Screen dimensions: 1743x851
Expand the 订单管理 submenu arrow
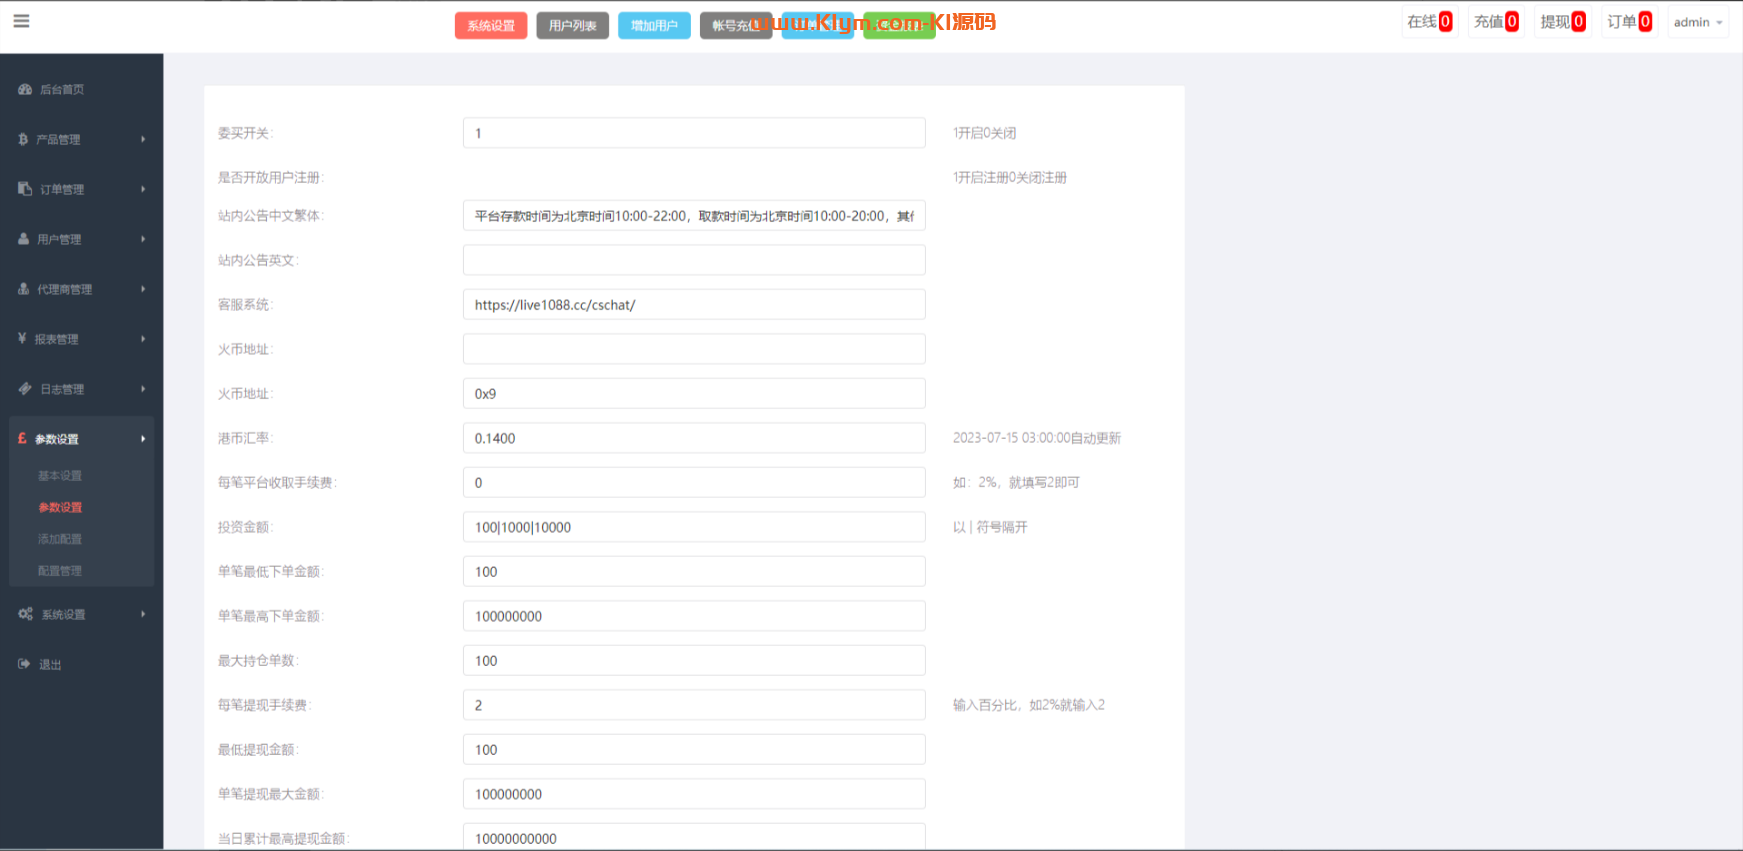(143, 189)
